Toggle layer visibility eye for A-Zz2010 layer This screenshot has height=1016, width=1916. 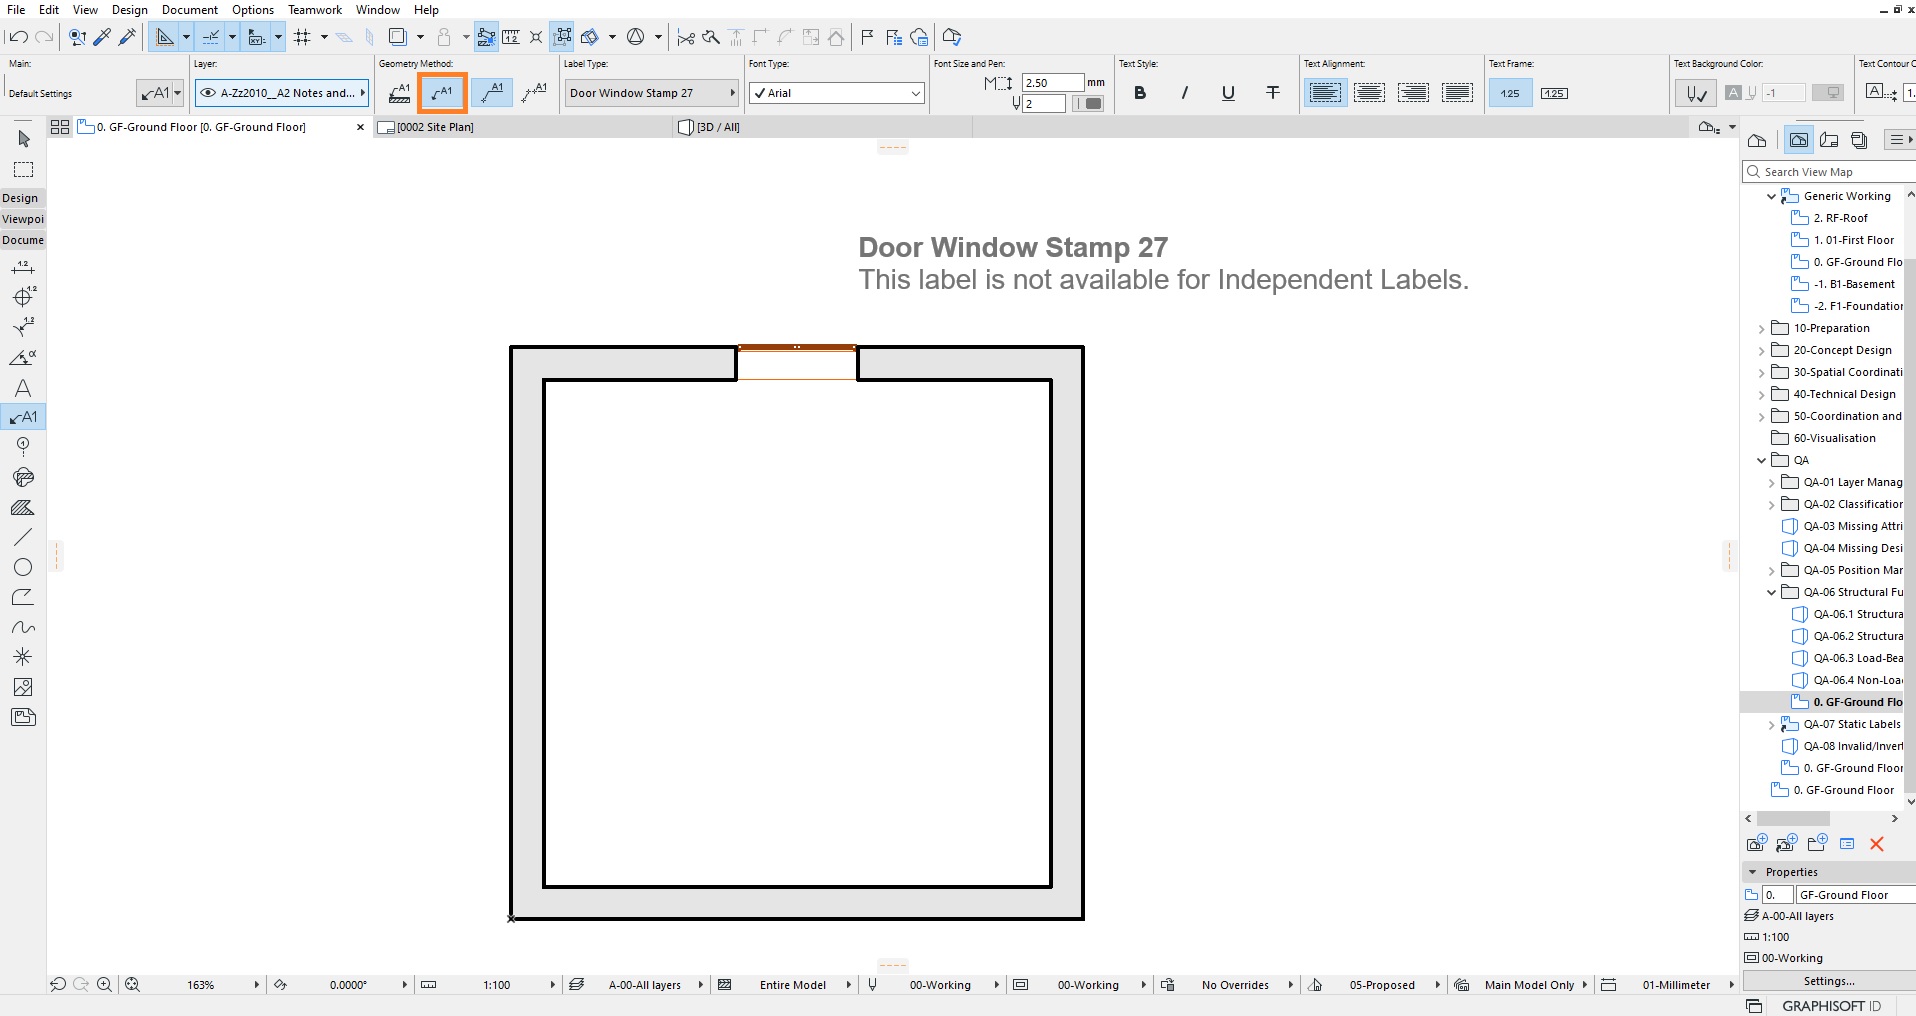[208, 93]
